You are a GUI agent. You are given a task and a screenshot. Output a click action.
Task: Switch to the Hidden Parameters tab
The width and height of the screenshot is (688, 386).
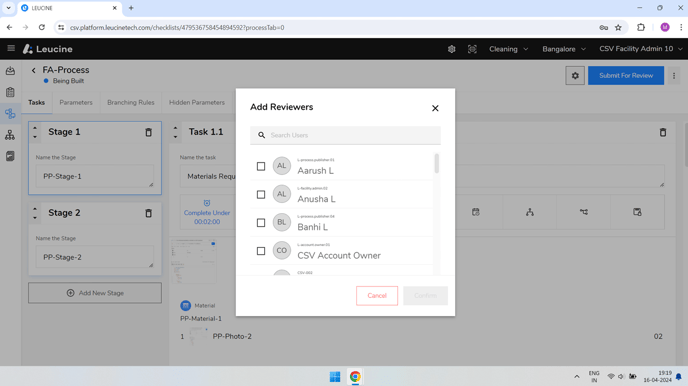(197, 102)
